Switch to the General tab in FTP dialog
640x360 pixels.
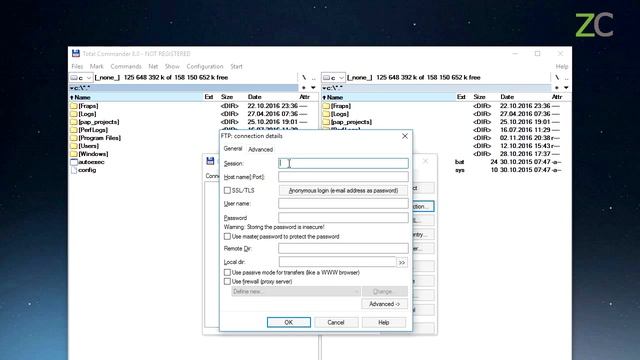(233, 149)
